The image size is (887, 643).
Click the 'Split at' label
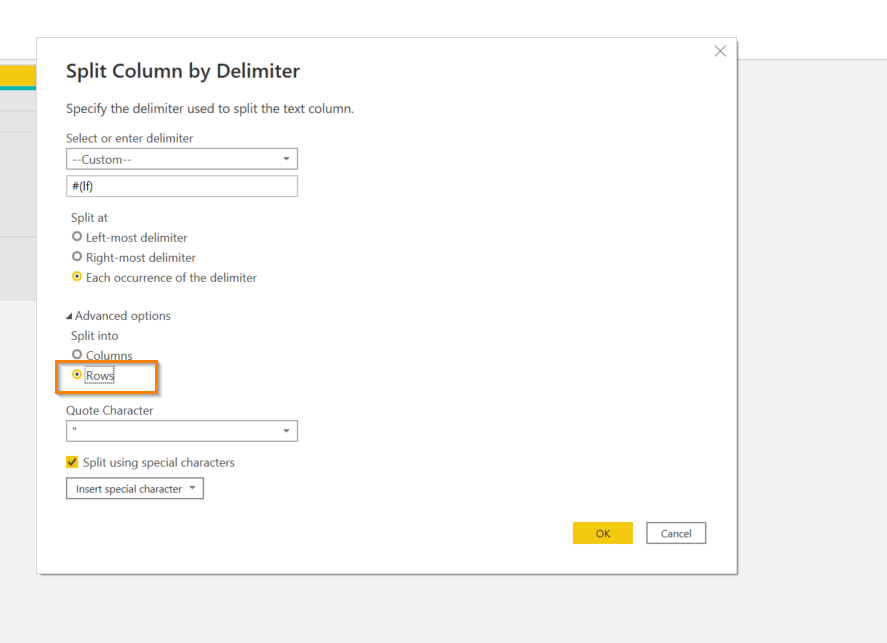pyautogui.click(x=89, y=218)
